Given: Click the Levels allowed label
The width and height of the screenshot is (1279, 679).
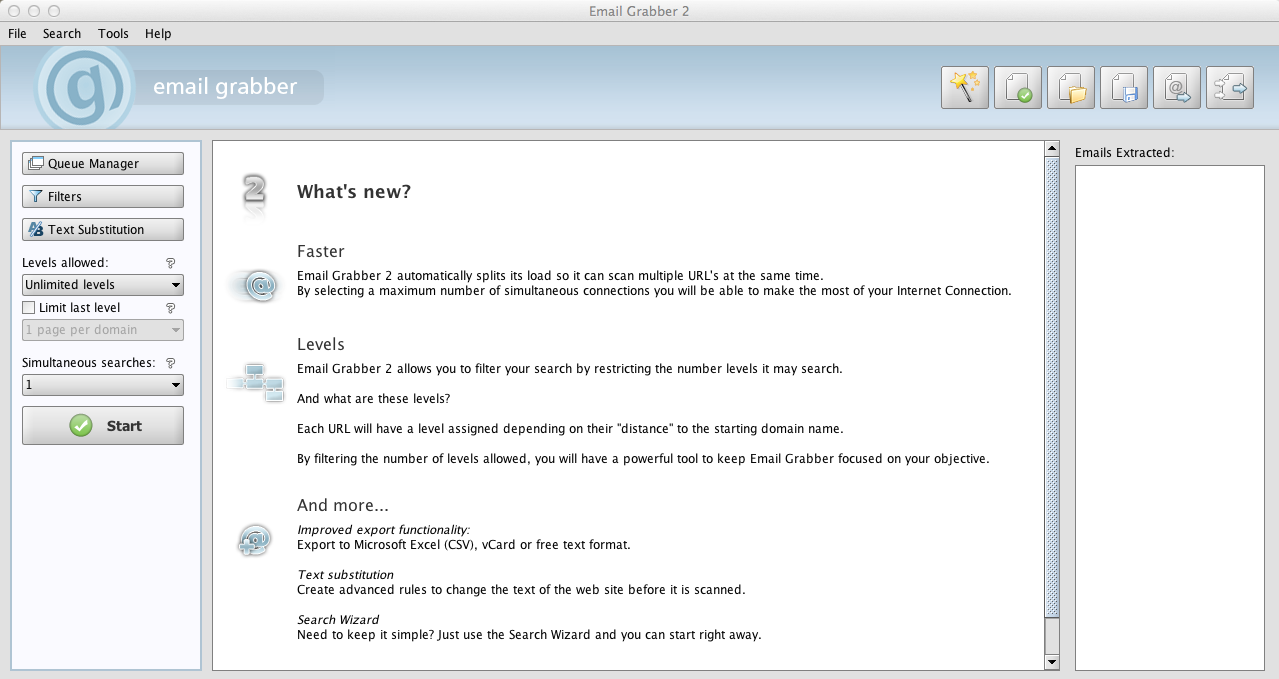Looking at the screenshot, I should coord(65,263).
